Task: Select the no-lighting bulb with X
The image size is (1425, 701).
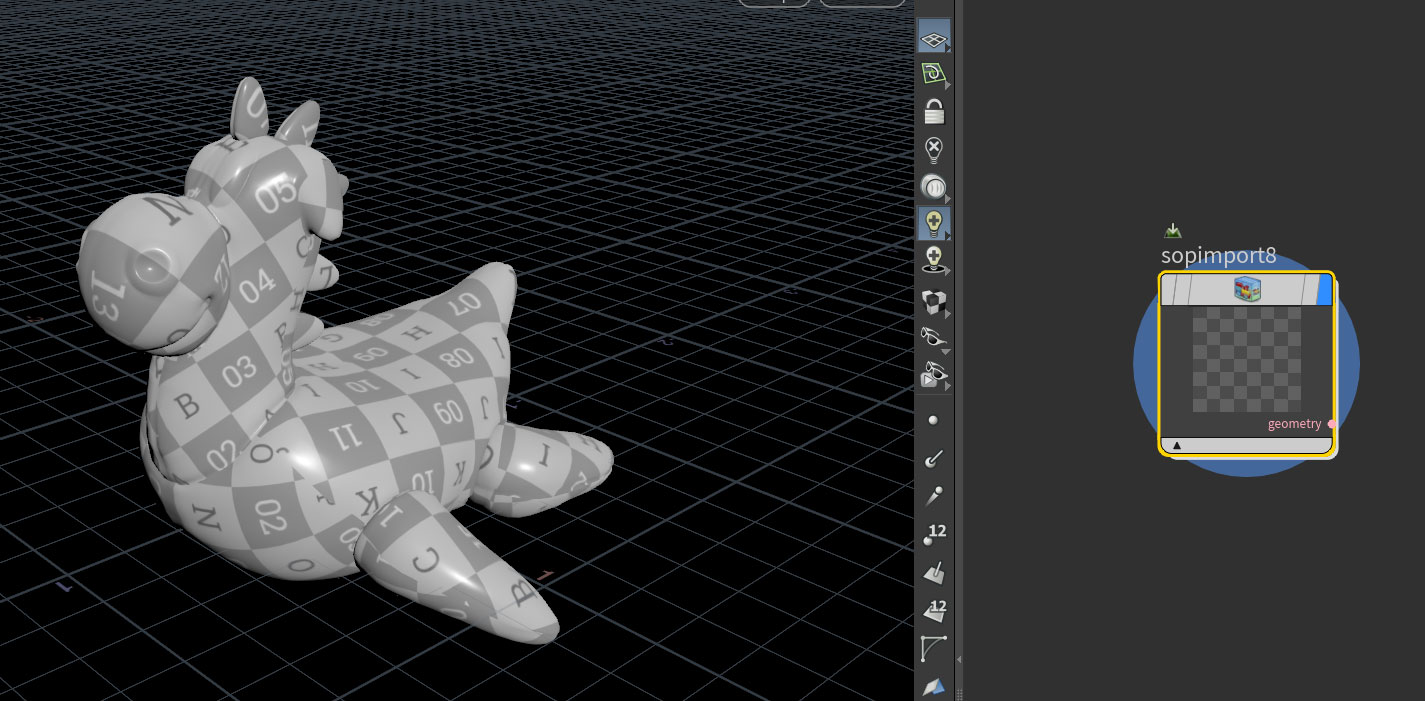Action: (x=933, y=150)
